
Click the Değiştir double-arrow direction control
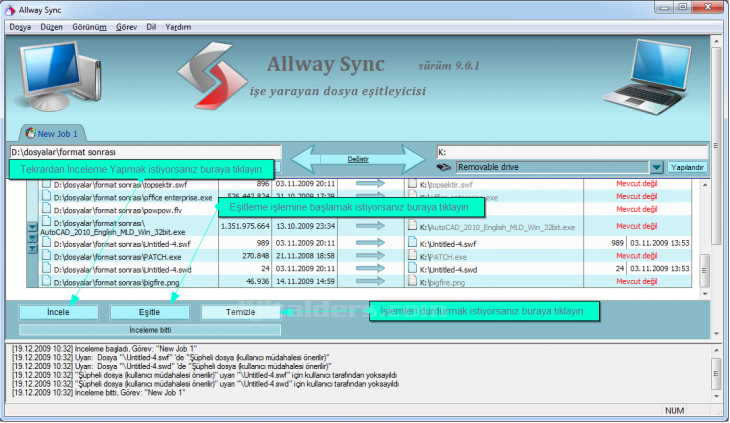357,159
